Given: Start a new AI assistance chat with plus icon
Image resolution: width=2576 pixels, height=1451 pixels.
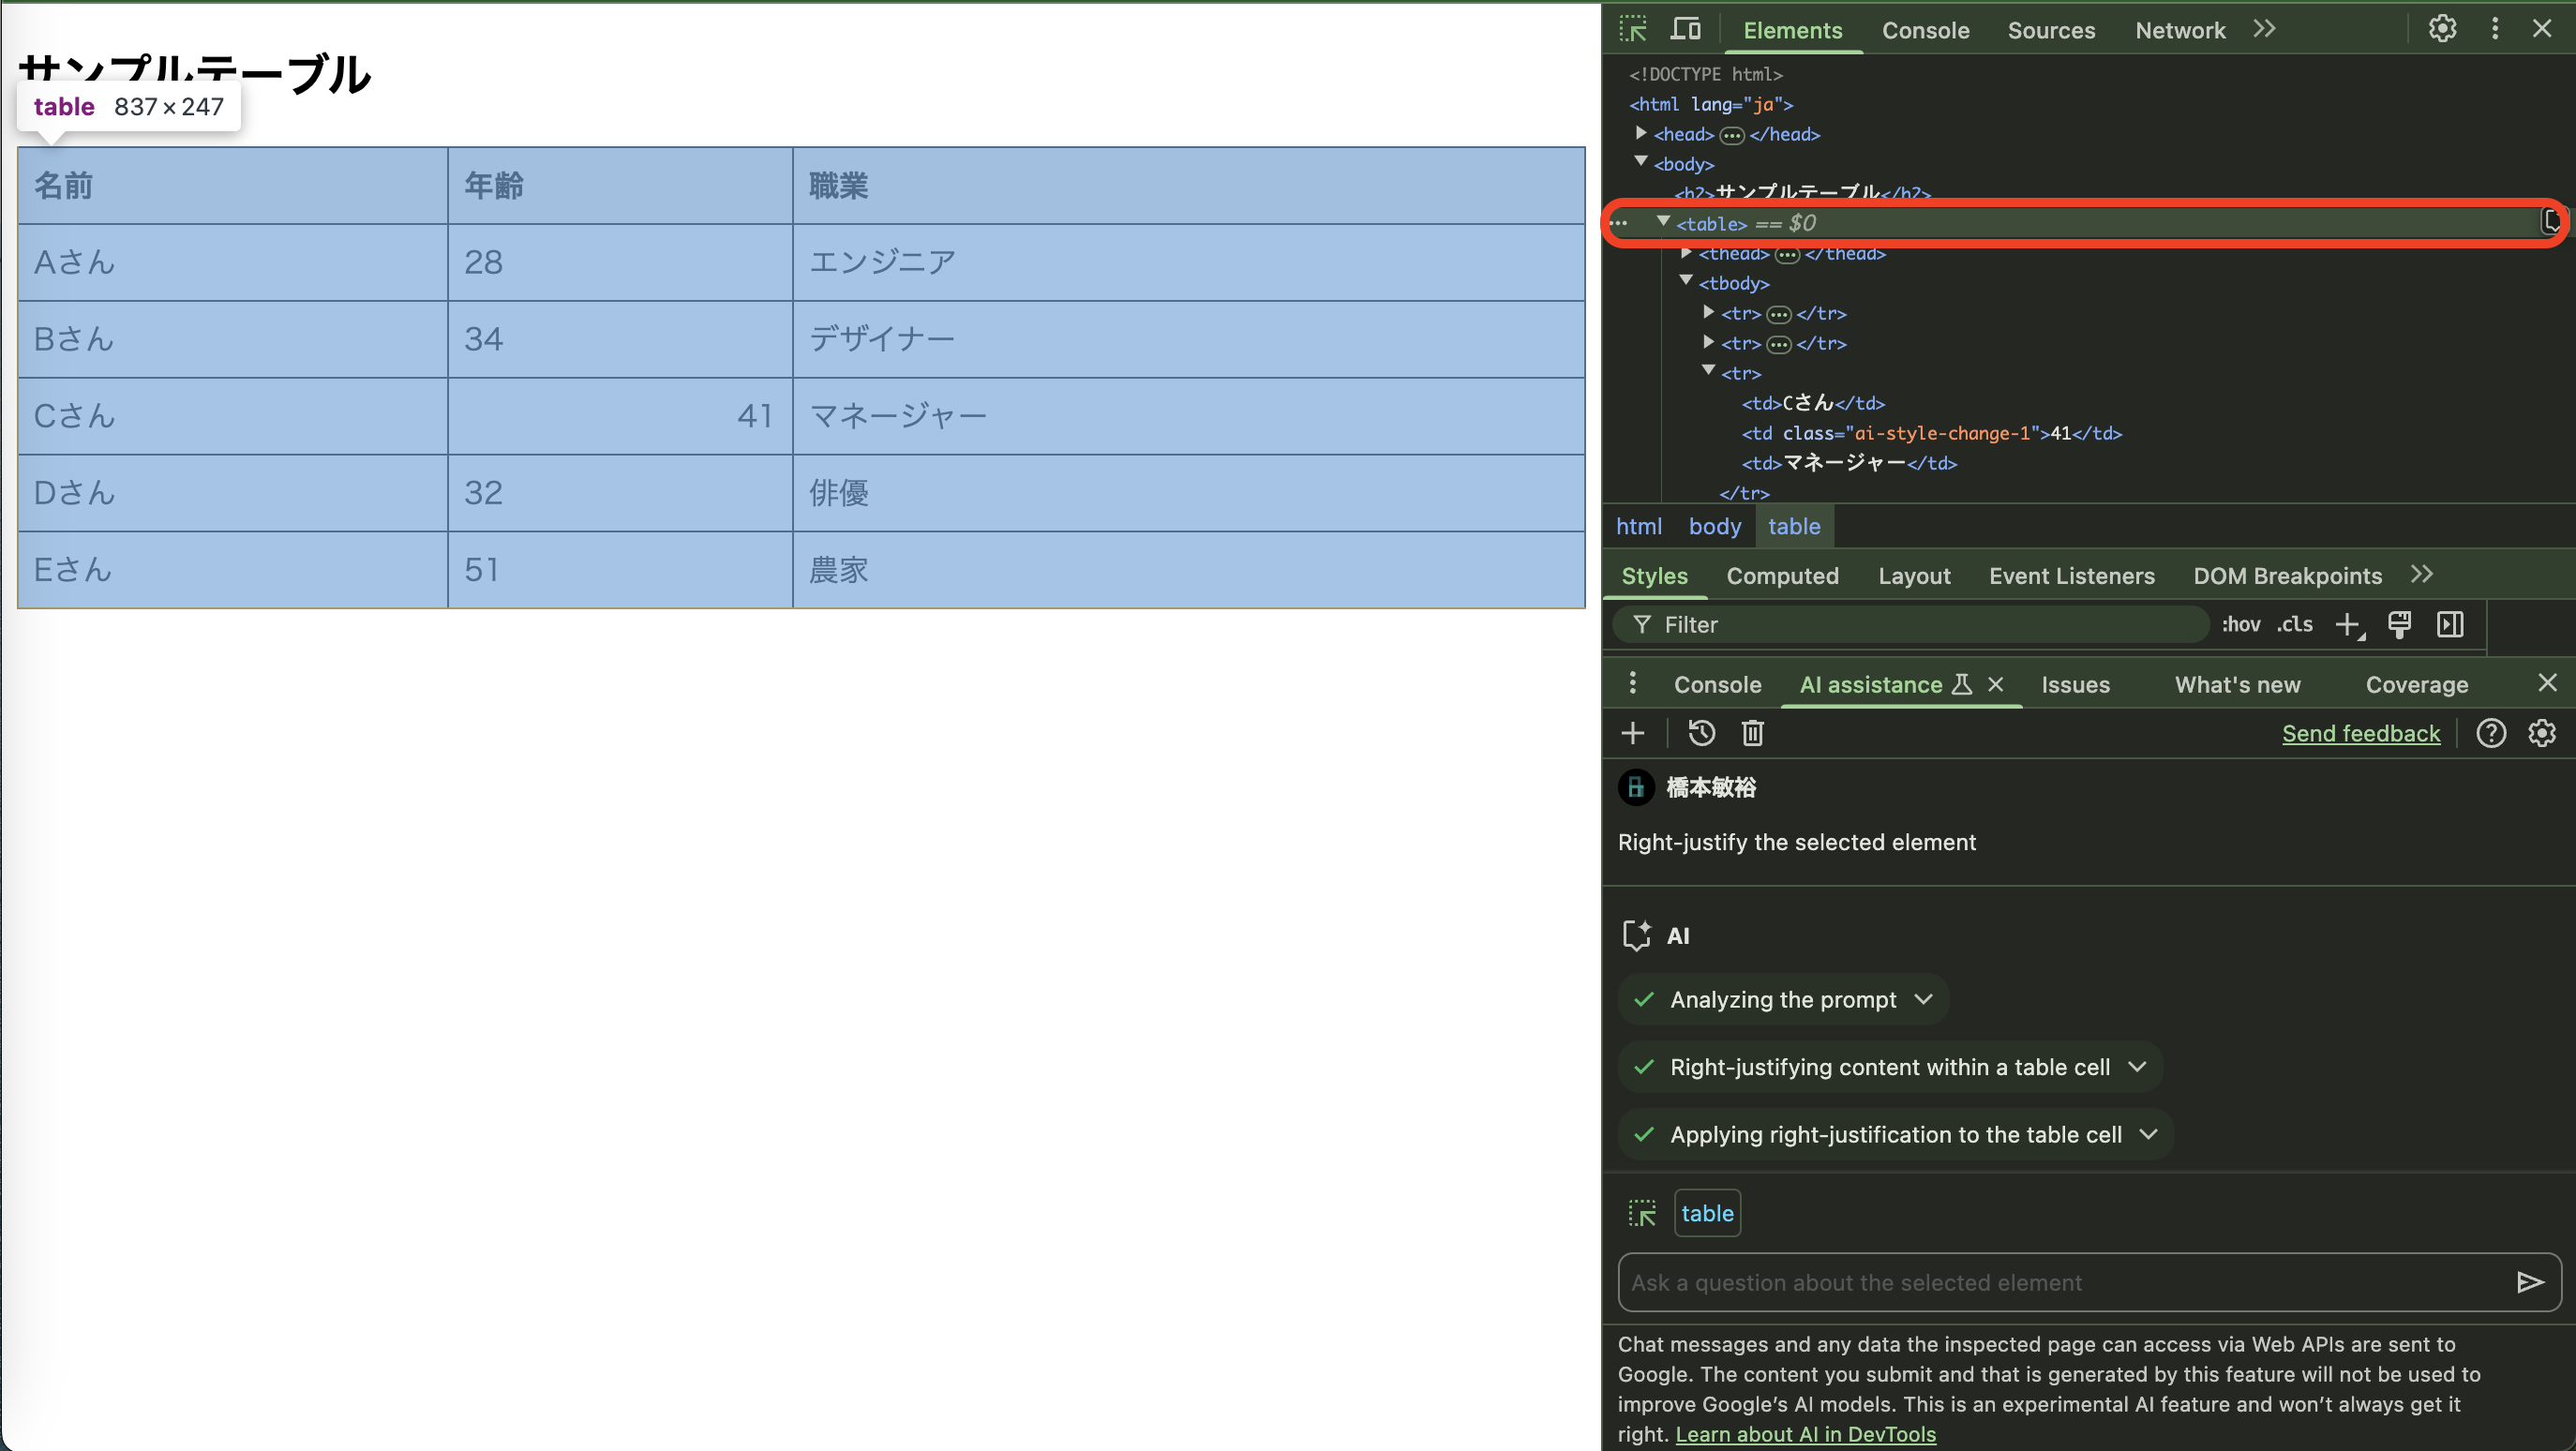Looking at the screenshot, I should 1632,733.
